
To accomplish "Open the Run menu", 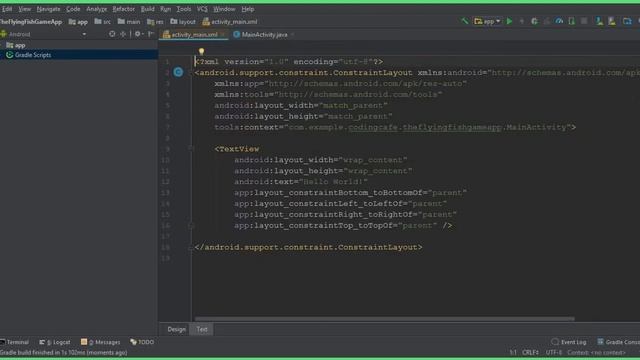I will click(165, 9).
